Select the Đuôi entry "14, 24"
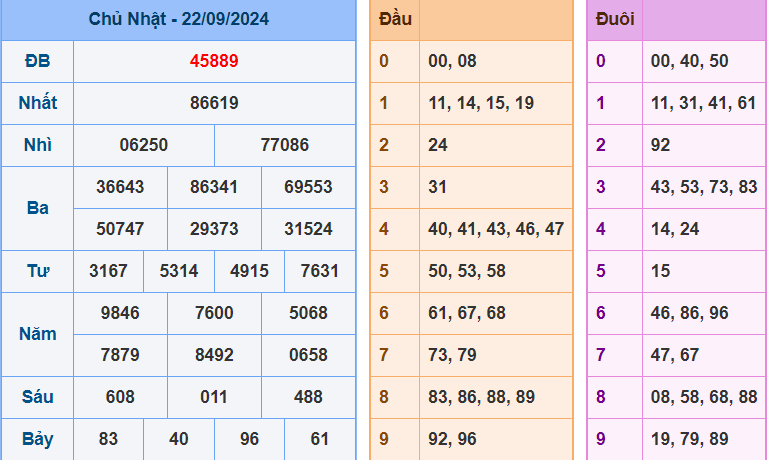768x460 pixels. pos(674,229)
